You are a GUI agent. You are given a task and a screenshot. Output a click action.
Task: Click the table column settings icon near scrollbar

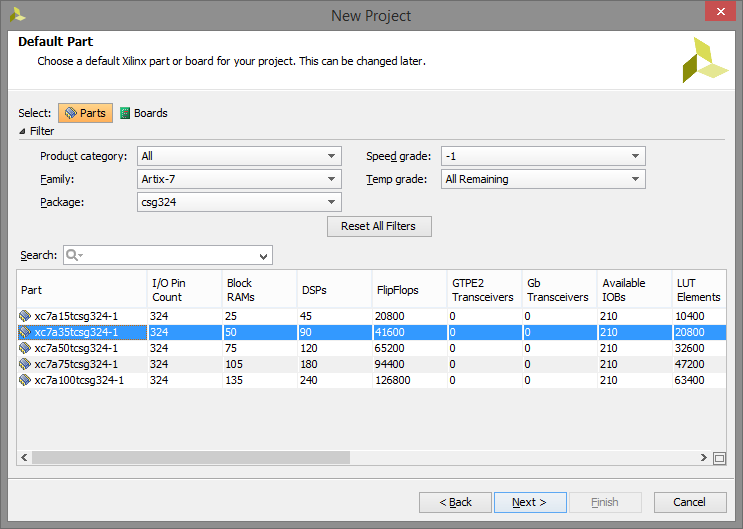pyautogui.click(x=719, y=458)
